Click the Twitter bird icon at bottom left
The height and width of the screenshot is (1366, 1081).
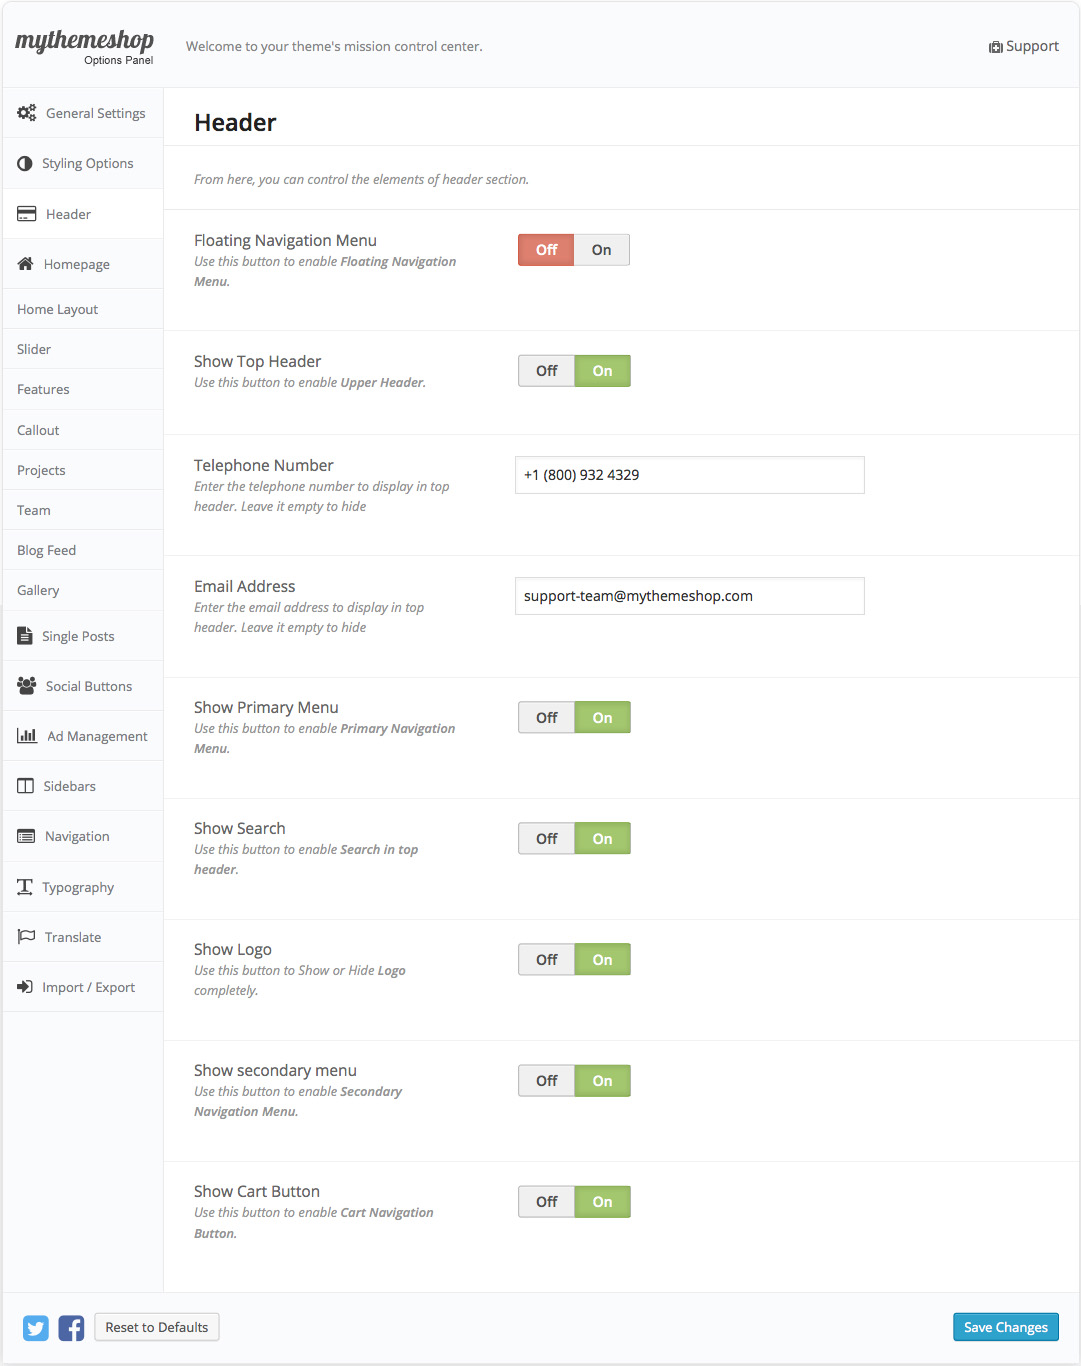(x=35, y=1327)
